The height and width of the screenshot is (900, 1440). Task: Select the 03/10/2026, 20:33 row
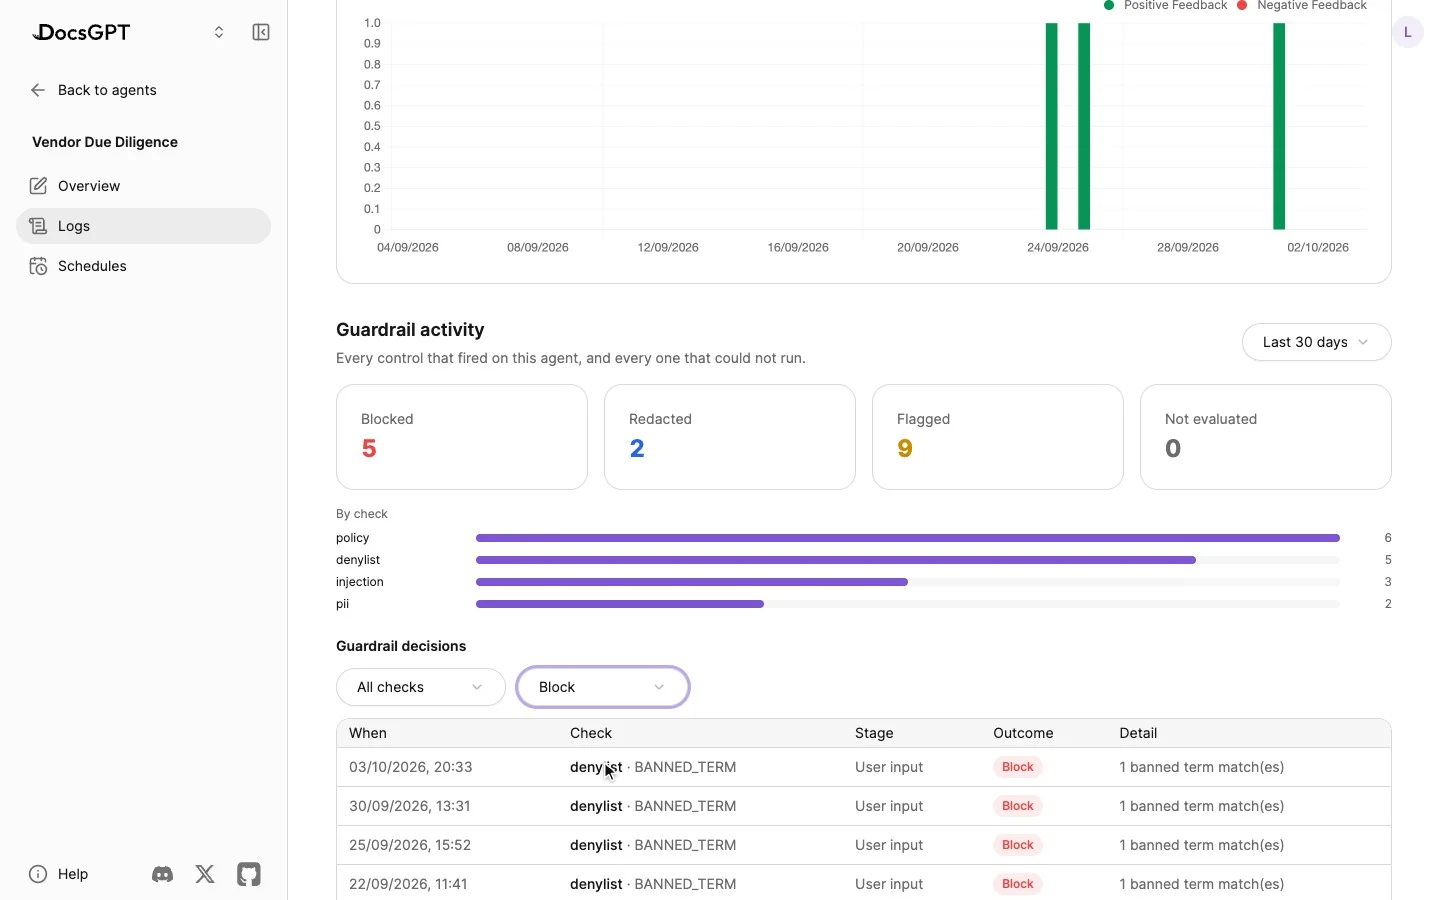864,767
